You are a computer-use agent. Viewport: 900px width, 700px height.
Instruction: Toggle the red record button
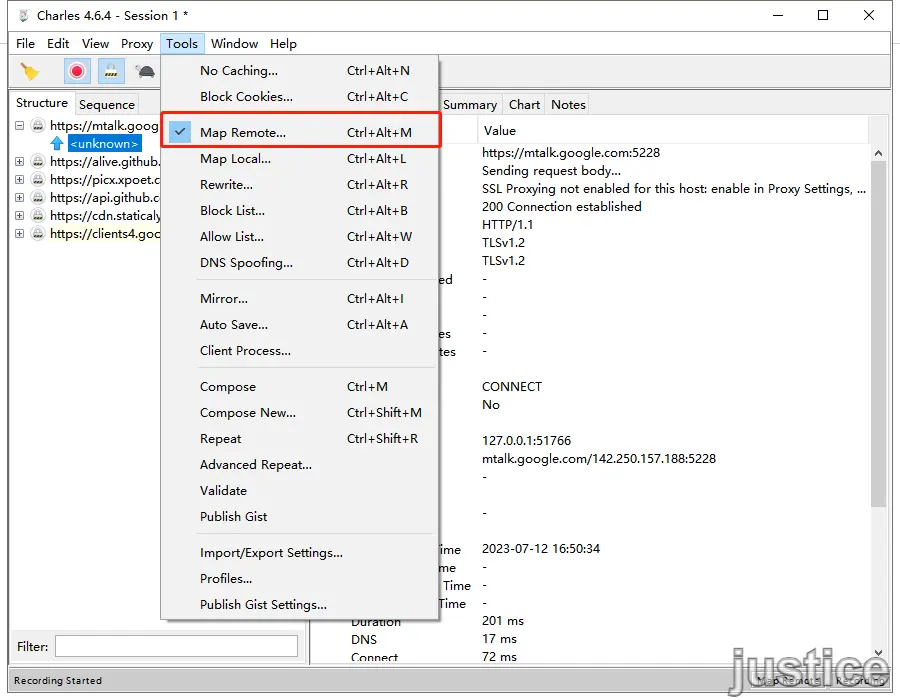click(x=76, y=72)
